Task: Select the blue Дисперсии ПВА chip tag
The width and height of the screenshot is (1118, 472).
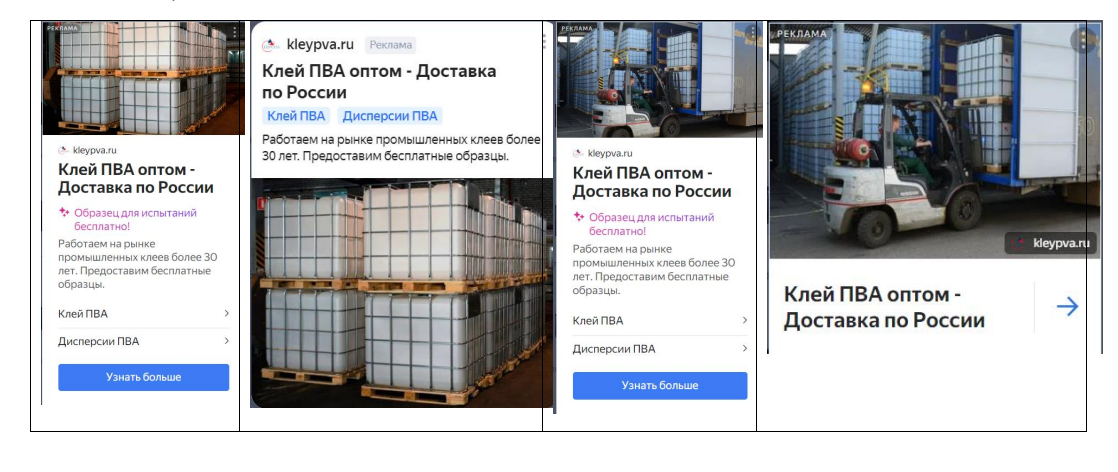Action: point(390,116)
